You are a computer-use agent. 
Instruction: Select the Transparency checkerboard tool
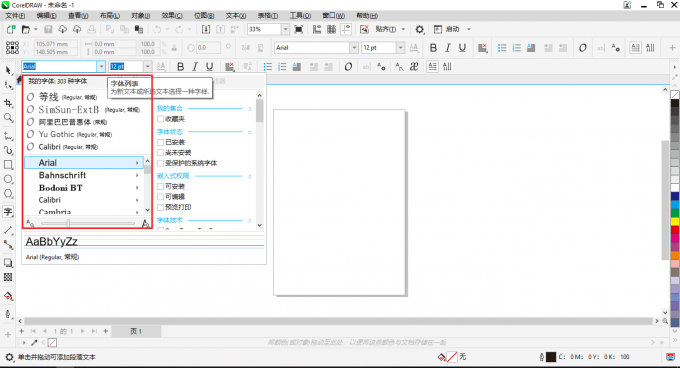point(8,277)
